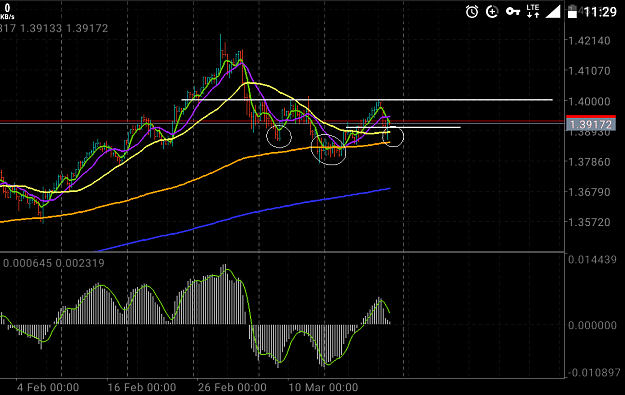Tap the alarm clock status icon
Image resolution: width=625 pixels, height=395 pixels.
pos(472,11)
